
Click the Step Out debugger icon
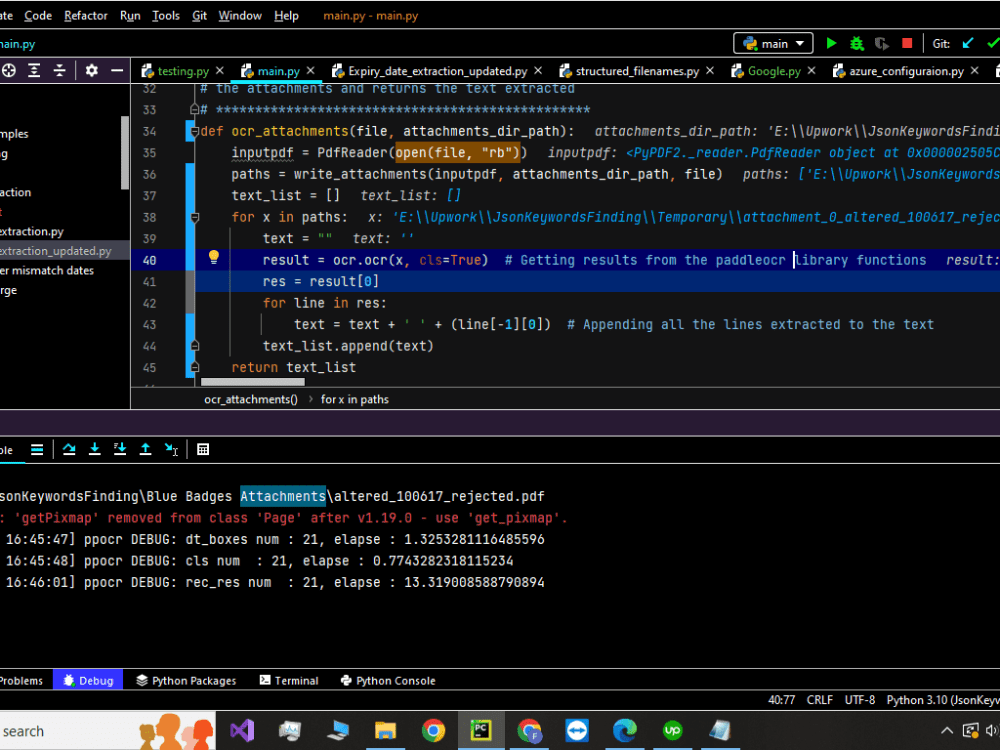(x=145, y=449)
